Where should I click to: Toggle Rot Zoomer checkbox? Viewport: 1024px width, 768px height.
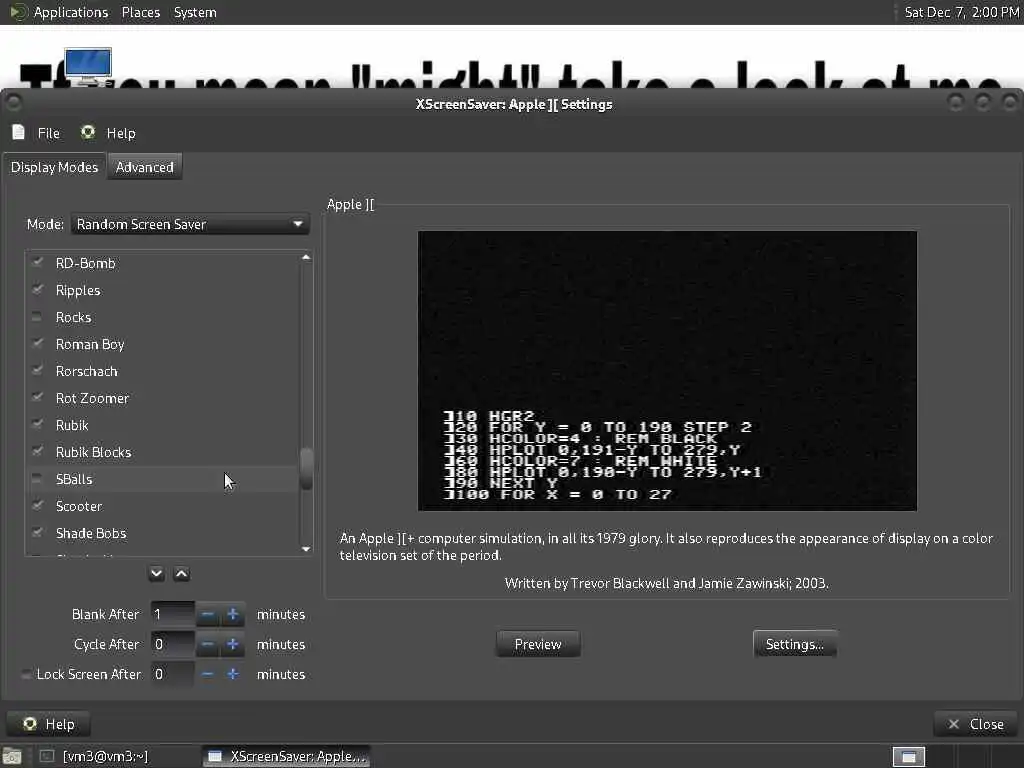tap(38, 397)
